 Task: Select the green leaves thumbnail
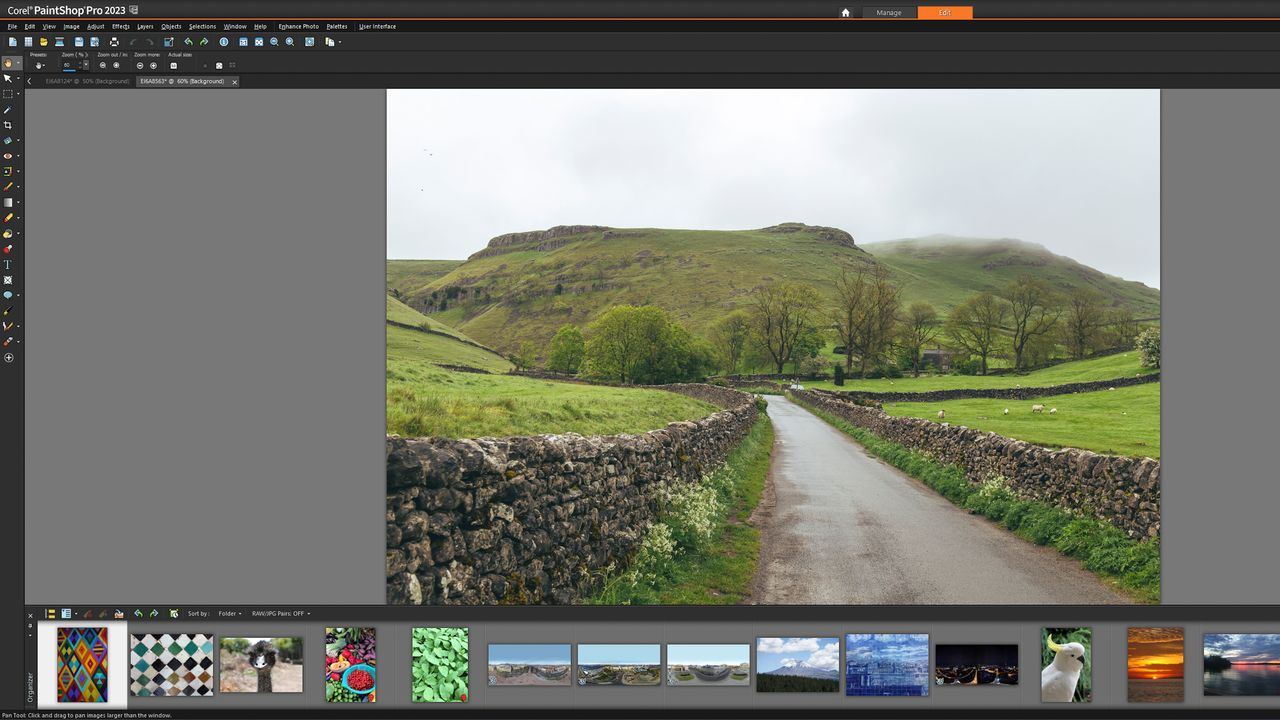click(440, 664)
